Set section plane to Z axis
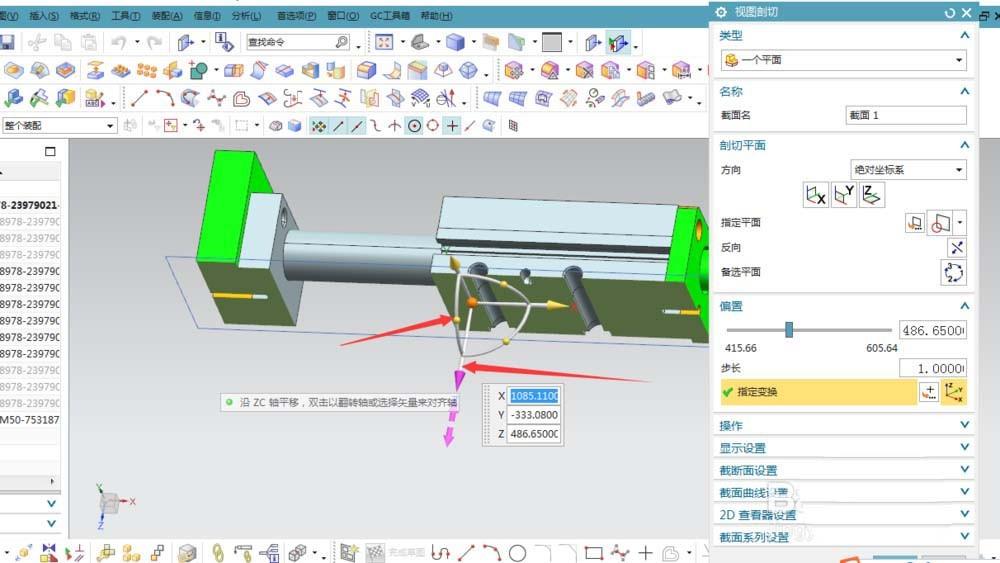Viewport: 1000px width, 563px height. coord(872,195)
